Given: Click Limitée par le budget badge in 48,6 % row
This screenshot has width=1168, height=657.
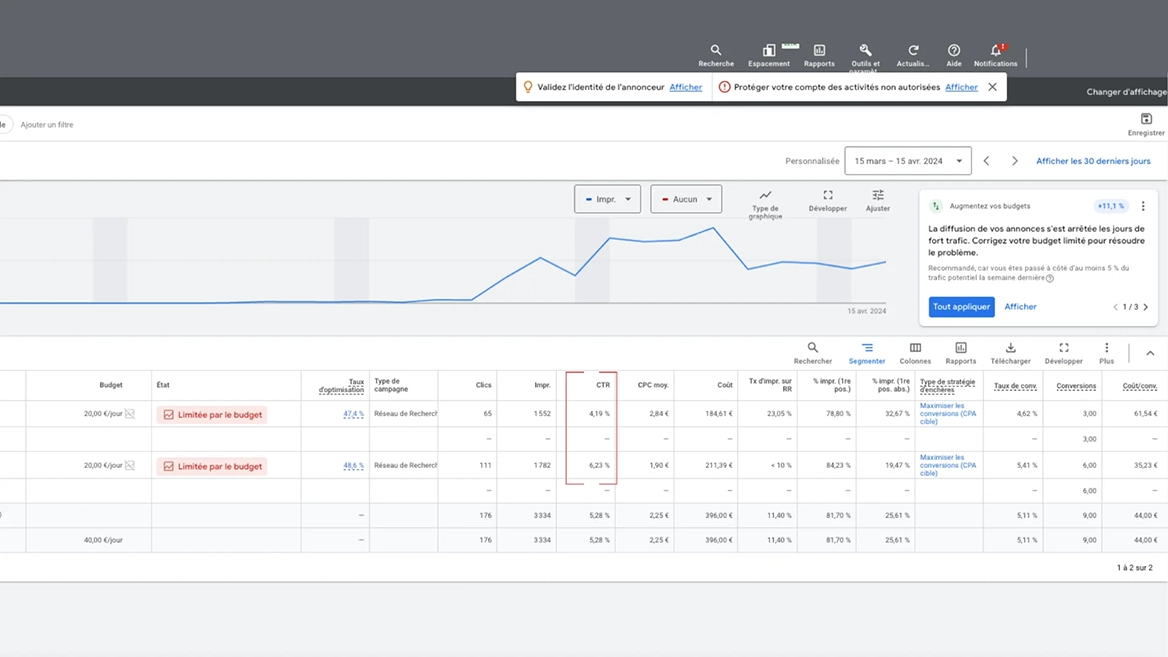Looking at the screenshot, I should [x=212, y=466].
